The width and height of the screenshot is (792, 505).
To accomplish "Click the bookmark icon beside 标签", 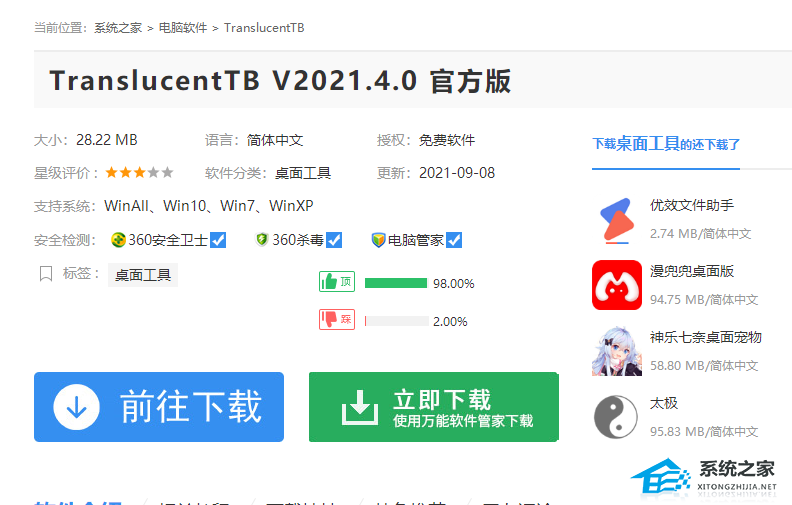I will click(x=45, y=274).
